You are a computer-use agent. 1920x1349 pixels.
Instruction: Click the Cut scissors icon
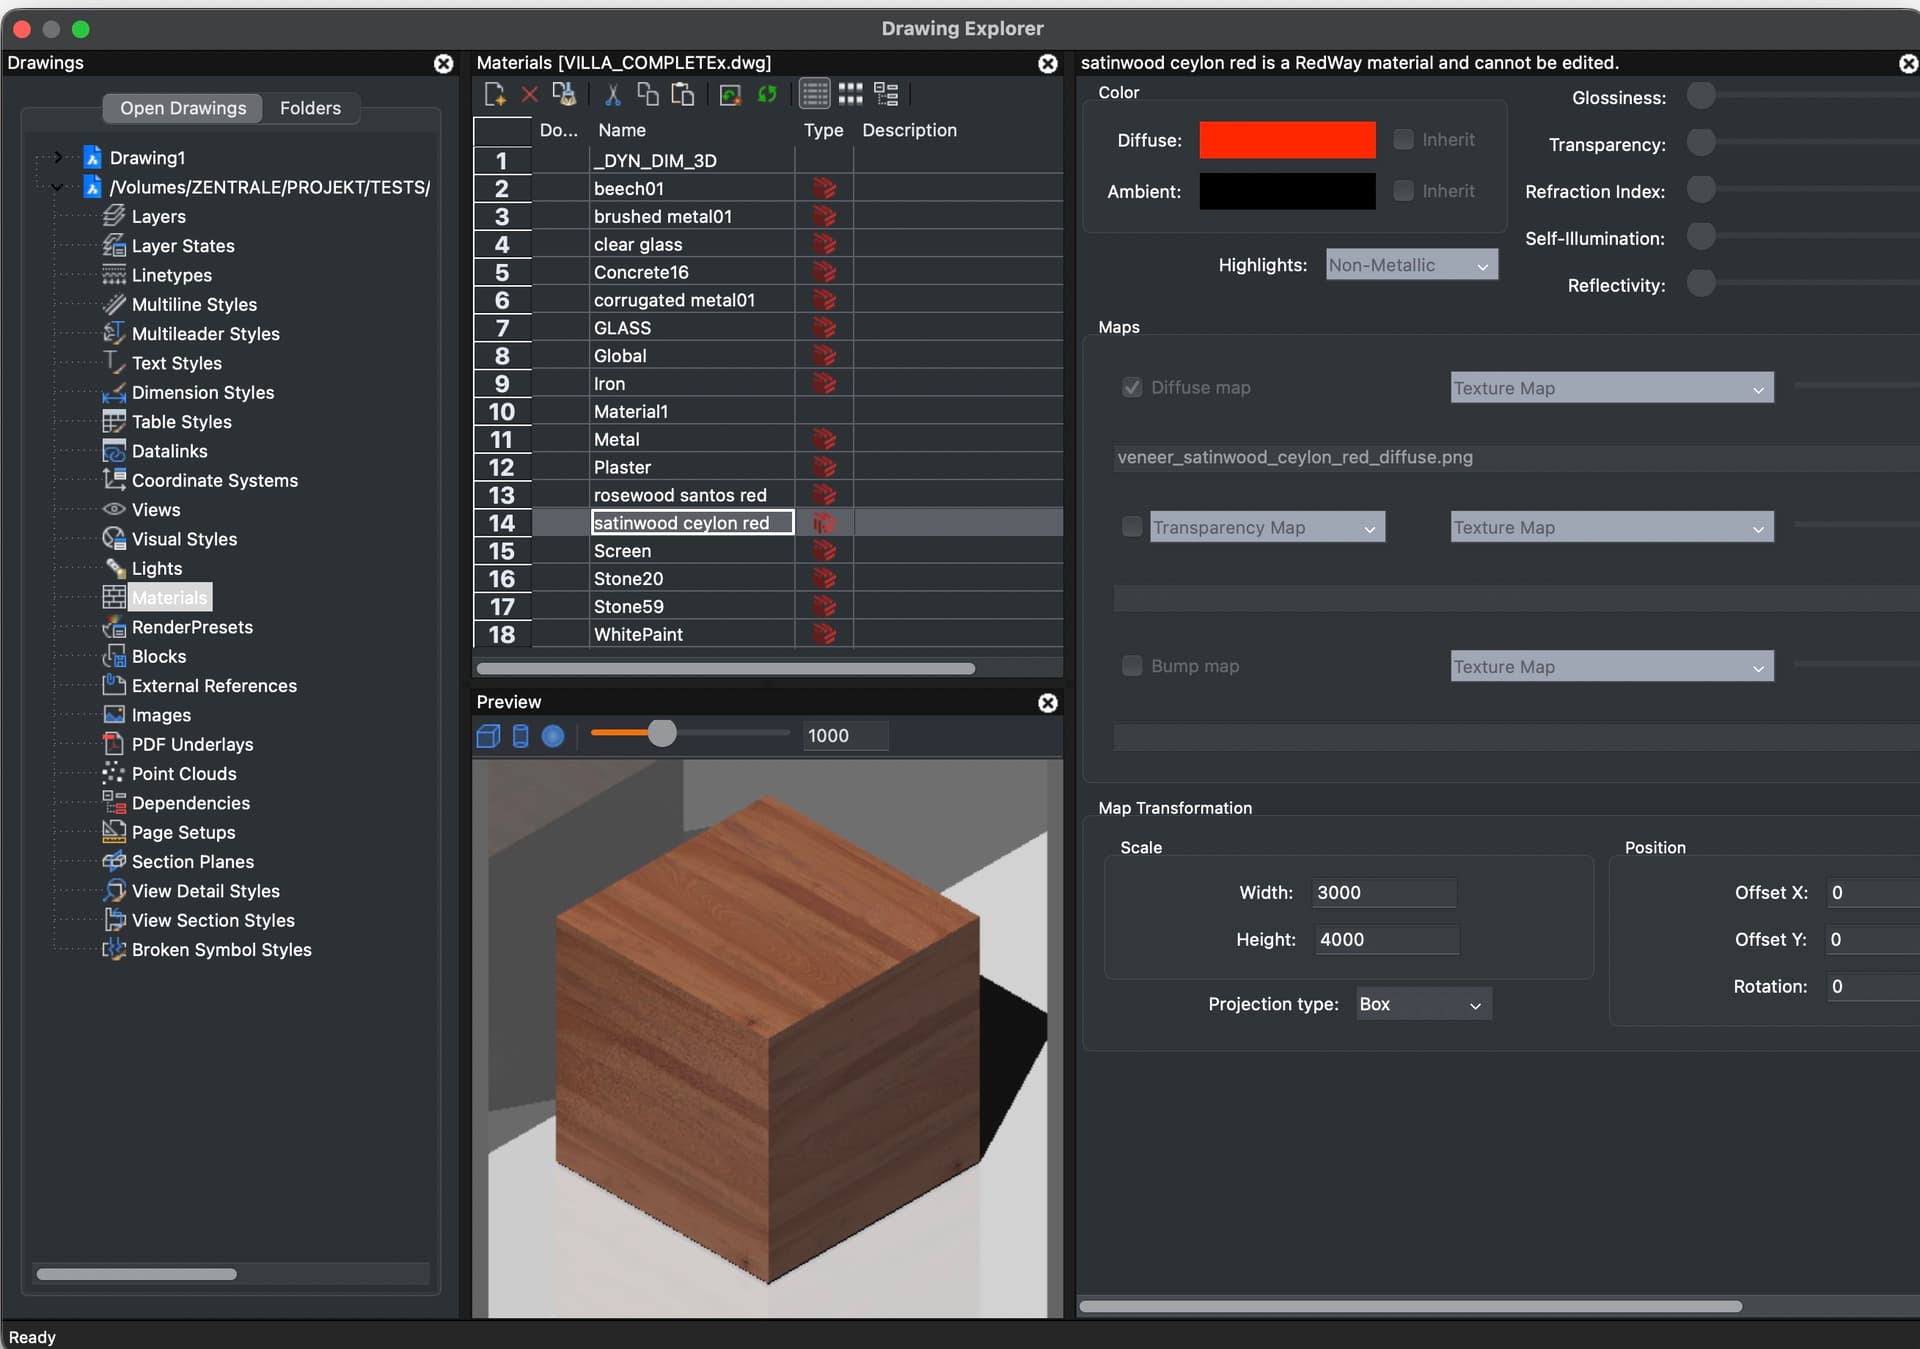(613, 95)
